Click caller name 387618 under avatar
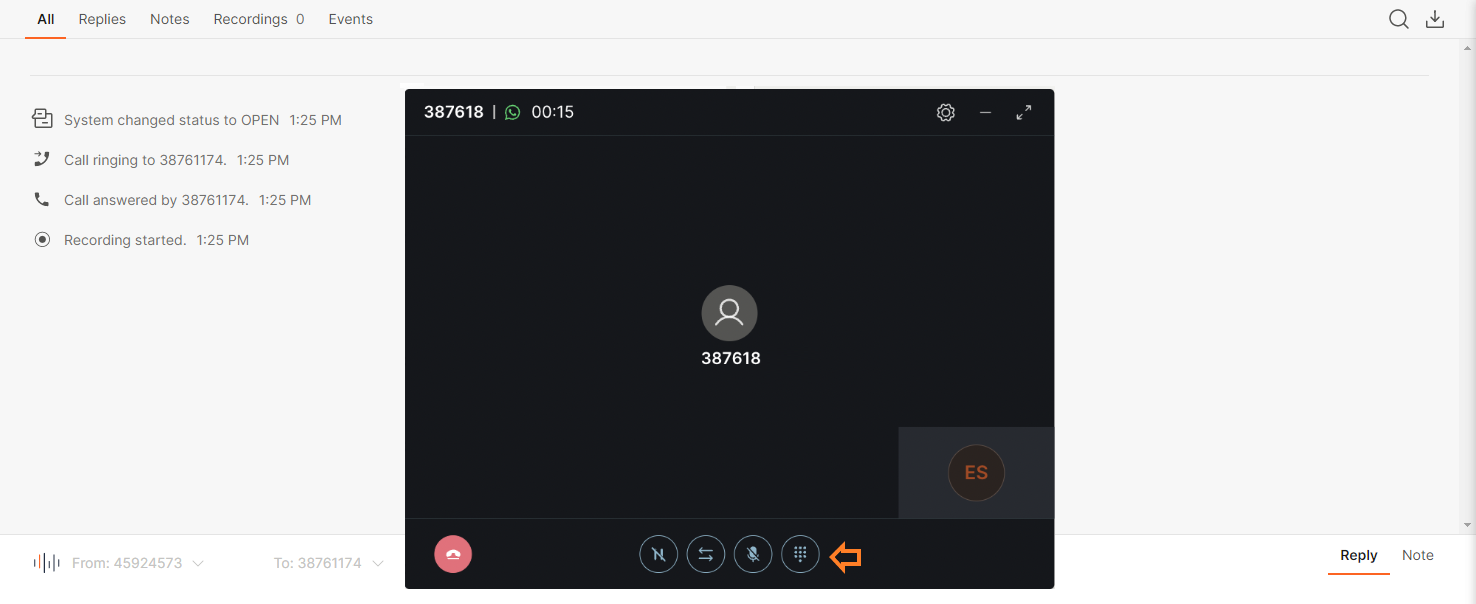 click(x=730, y=358)
